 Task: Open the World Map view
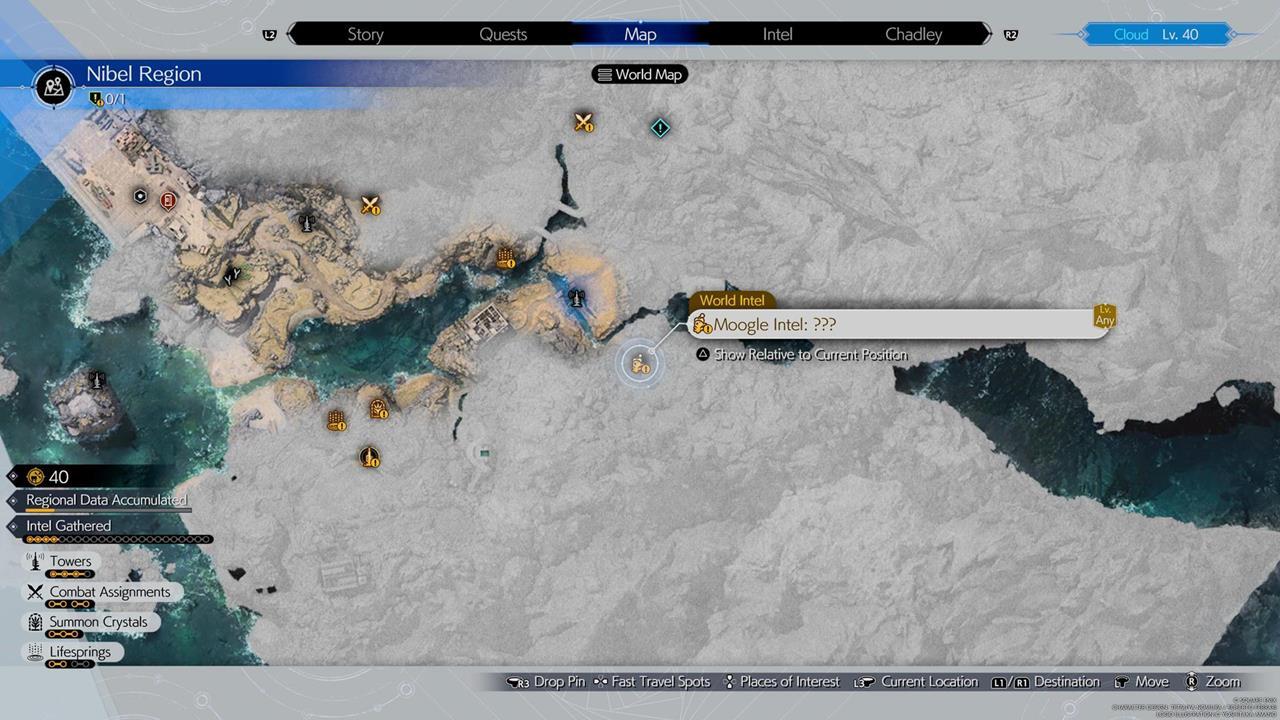[640, 74]
